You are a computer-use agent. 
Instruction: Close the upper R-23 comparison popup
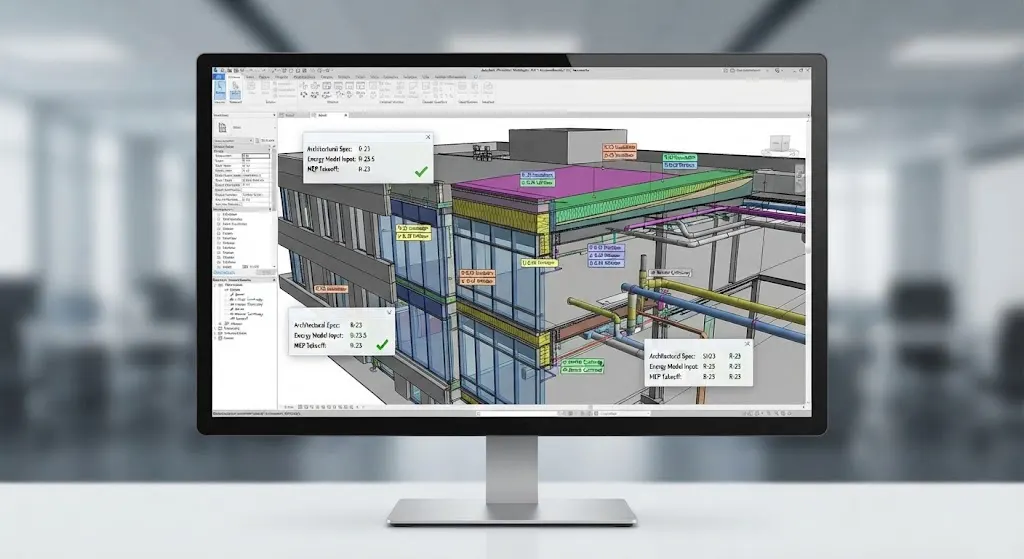tap(428, 137)
